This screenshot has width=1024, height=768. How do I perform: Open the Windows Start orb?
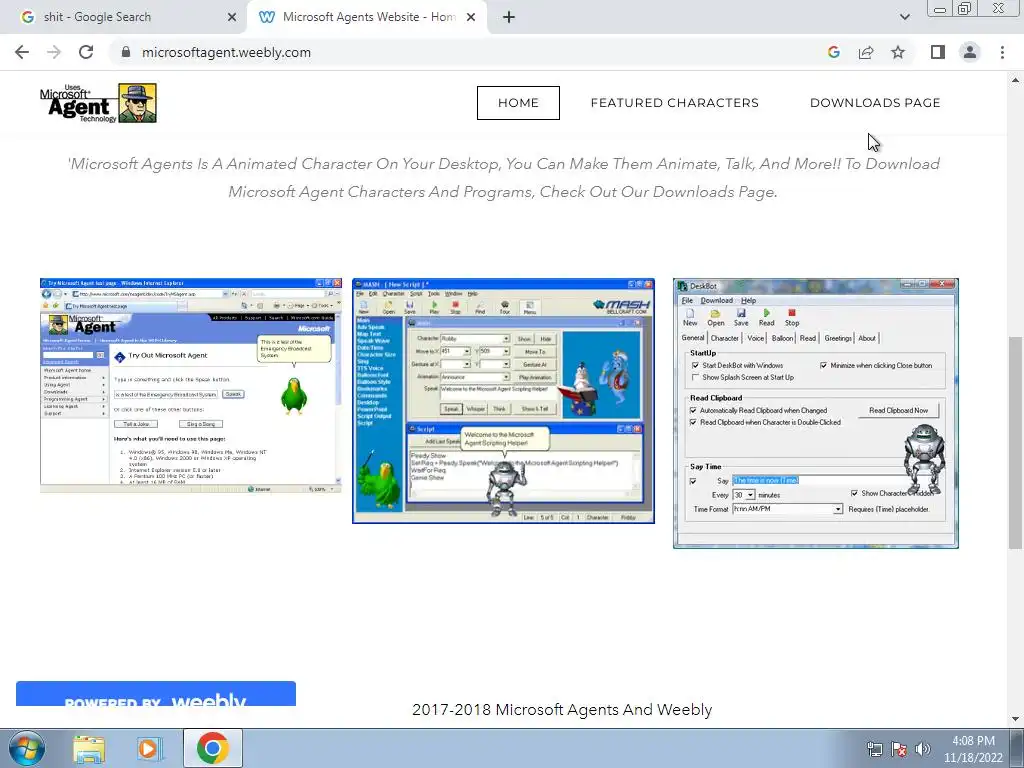[x=26, y=748]
